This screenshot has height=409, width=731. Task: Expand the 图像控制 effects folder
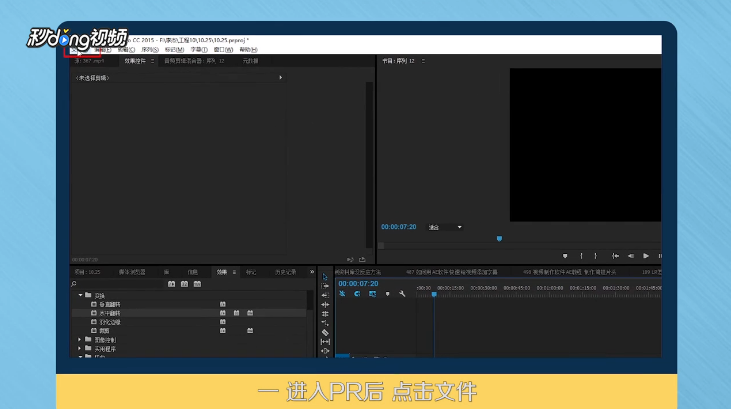point(80,340)
